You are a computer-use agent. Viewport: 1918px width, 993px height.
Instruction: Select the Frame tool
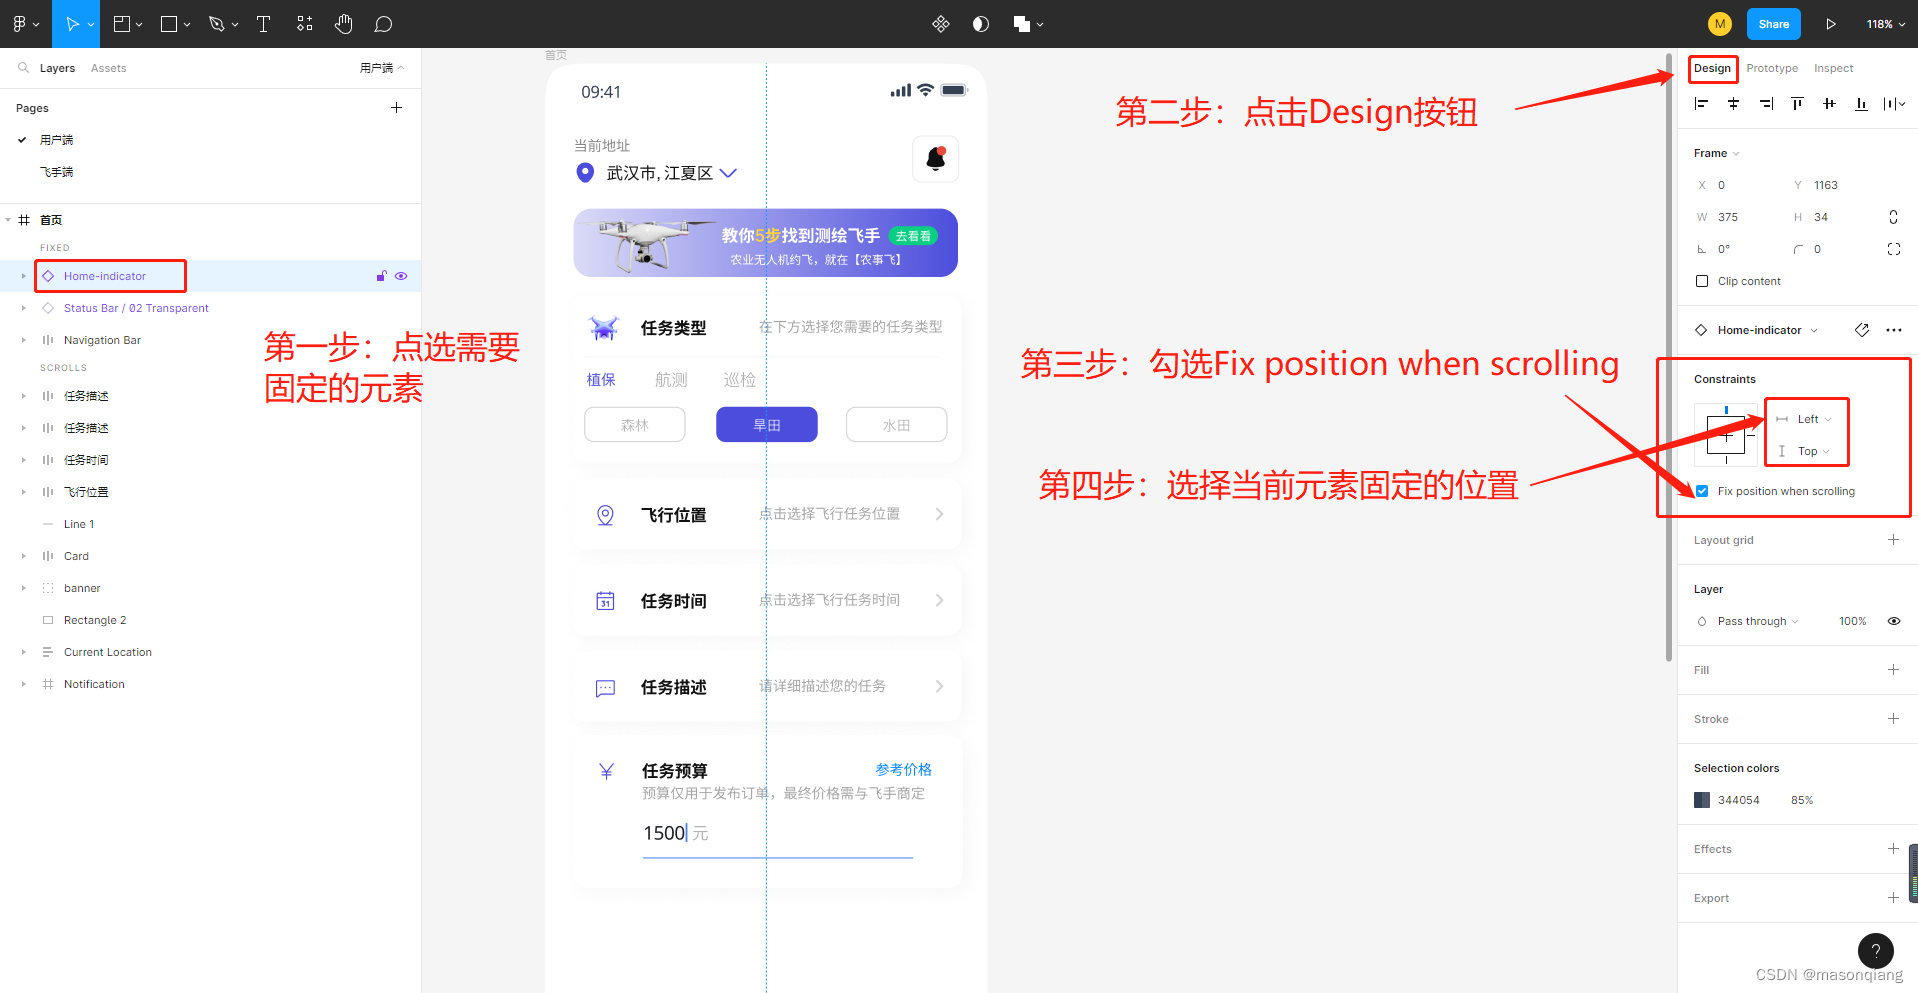pos(122,23)
